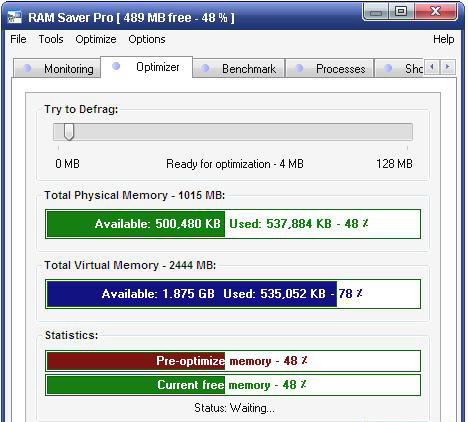Open the partially hidden Sho tab

[399, 68]
